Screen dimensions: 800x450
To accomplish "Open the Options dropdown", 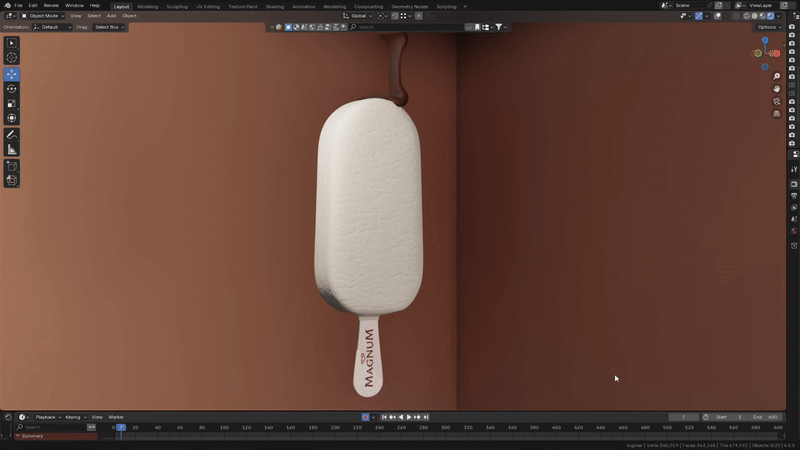I will tap(769, 27).
